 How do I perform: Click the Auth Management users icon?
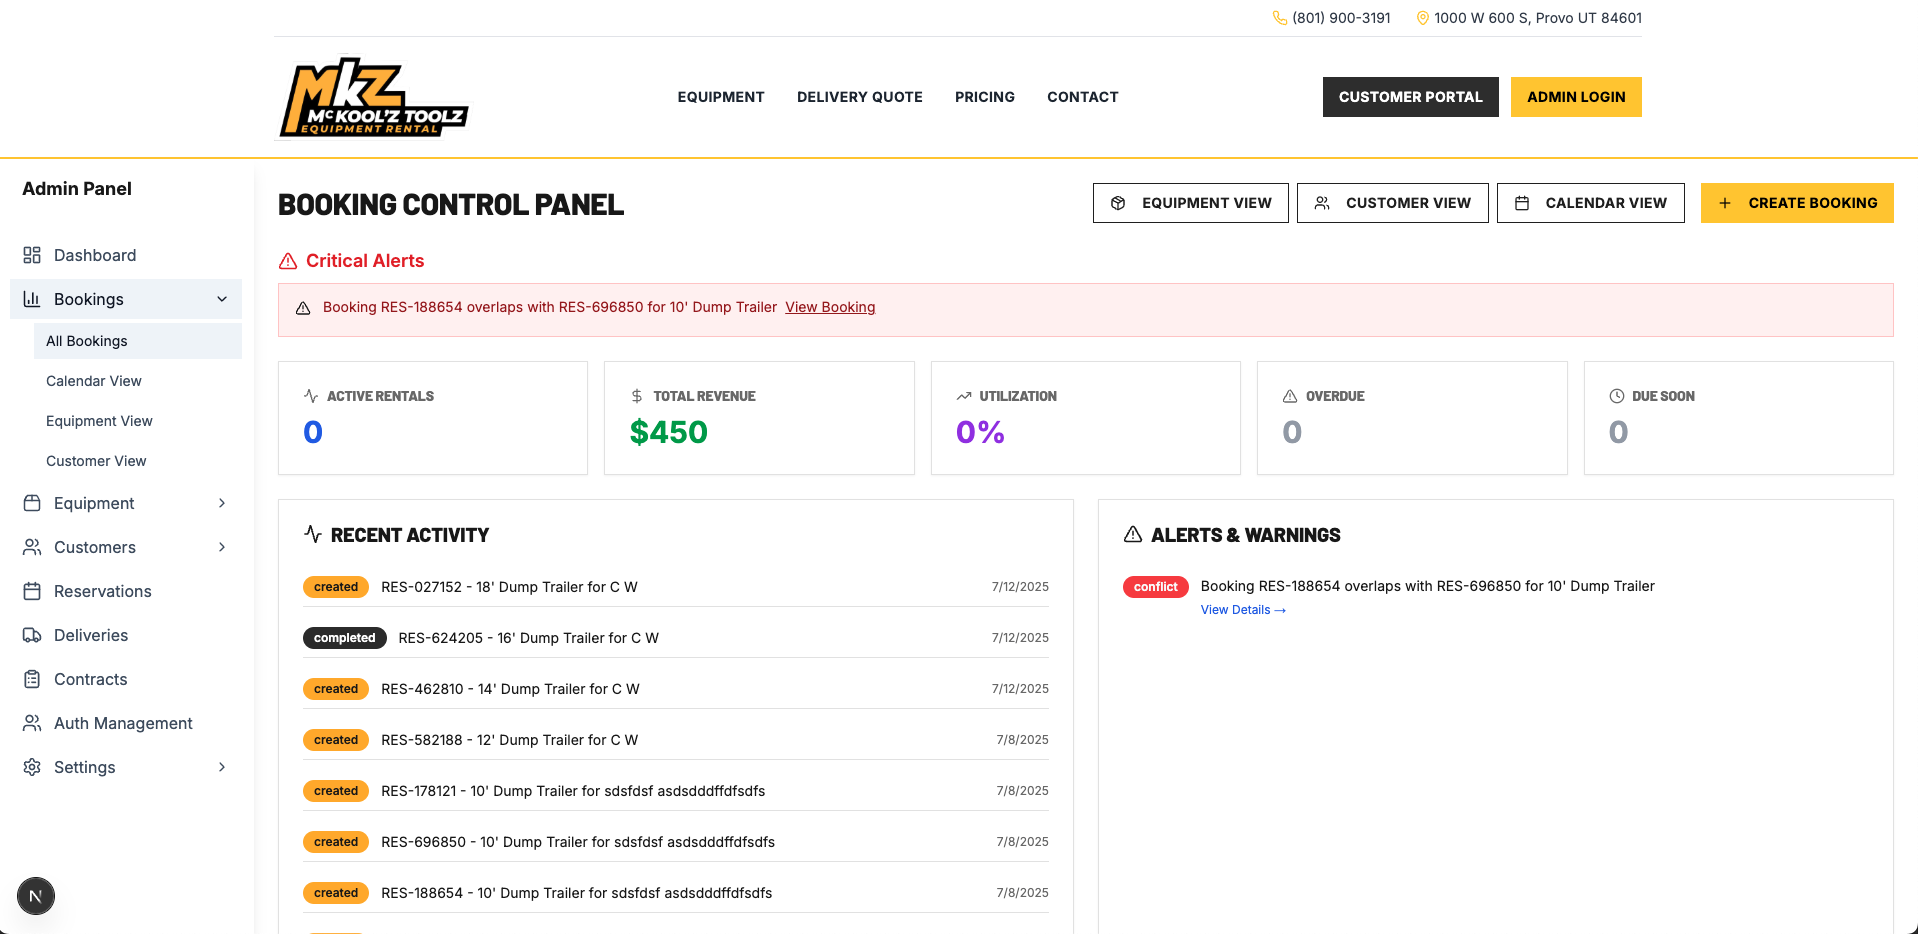click(x=33, y=723)
